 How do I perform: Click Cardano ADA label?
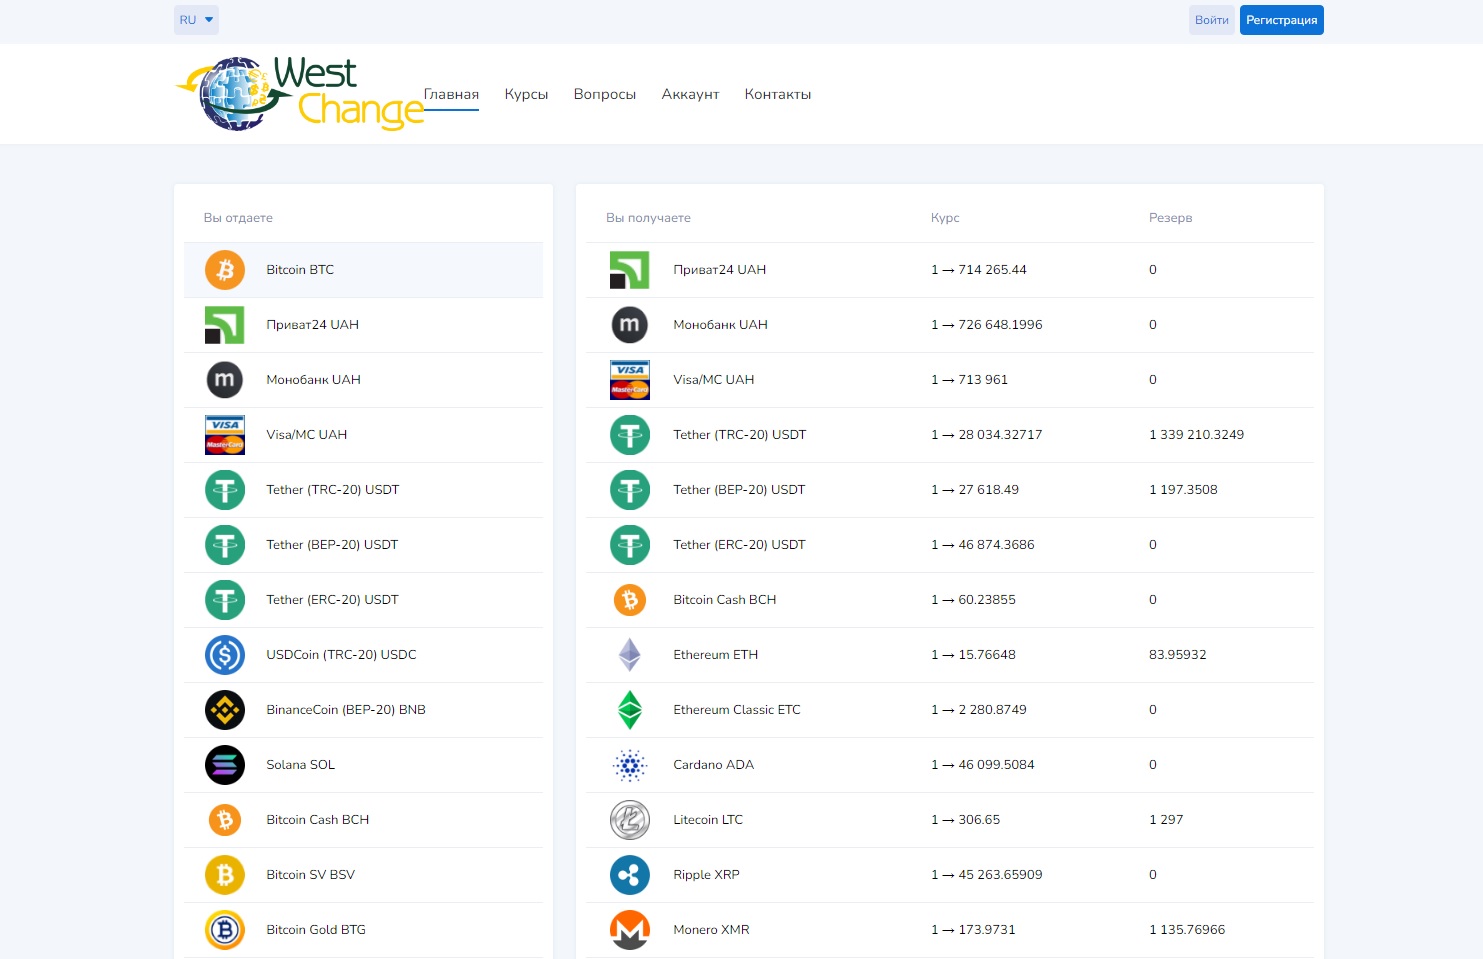pyautogui.click(x=713, y=765)
